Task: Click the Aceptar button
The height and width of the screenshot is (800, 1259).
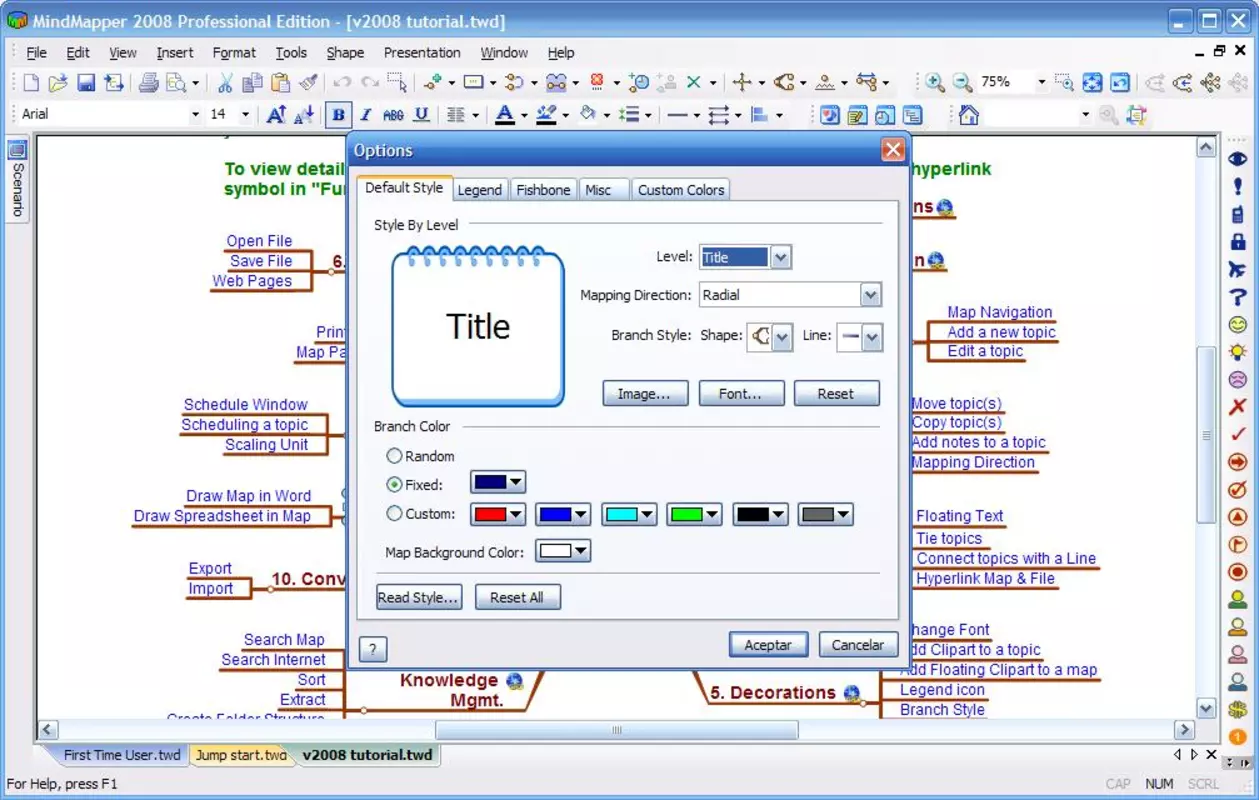Action: (x=768, y=645)
